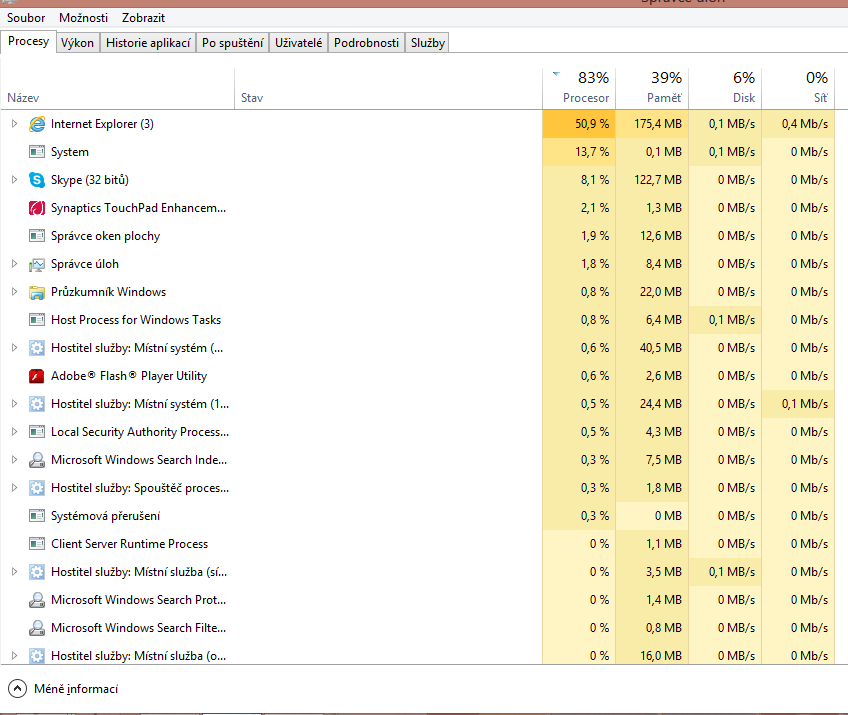This screenshot has height=715, width=848.
Task: Click the 122,7 MB Skype memory cell
Action: click(652, 180)
